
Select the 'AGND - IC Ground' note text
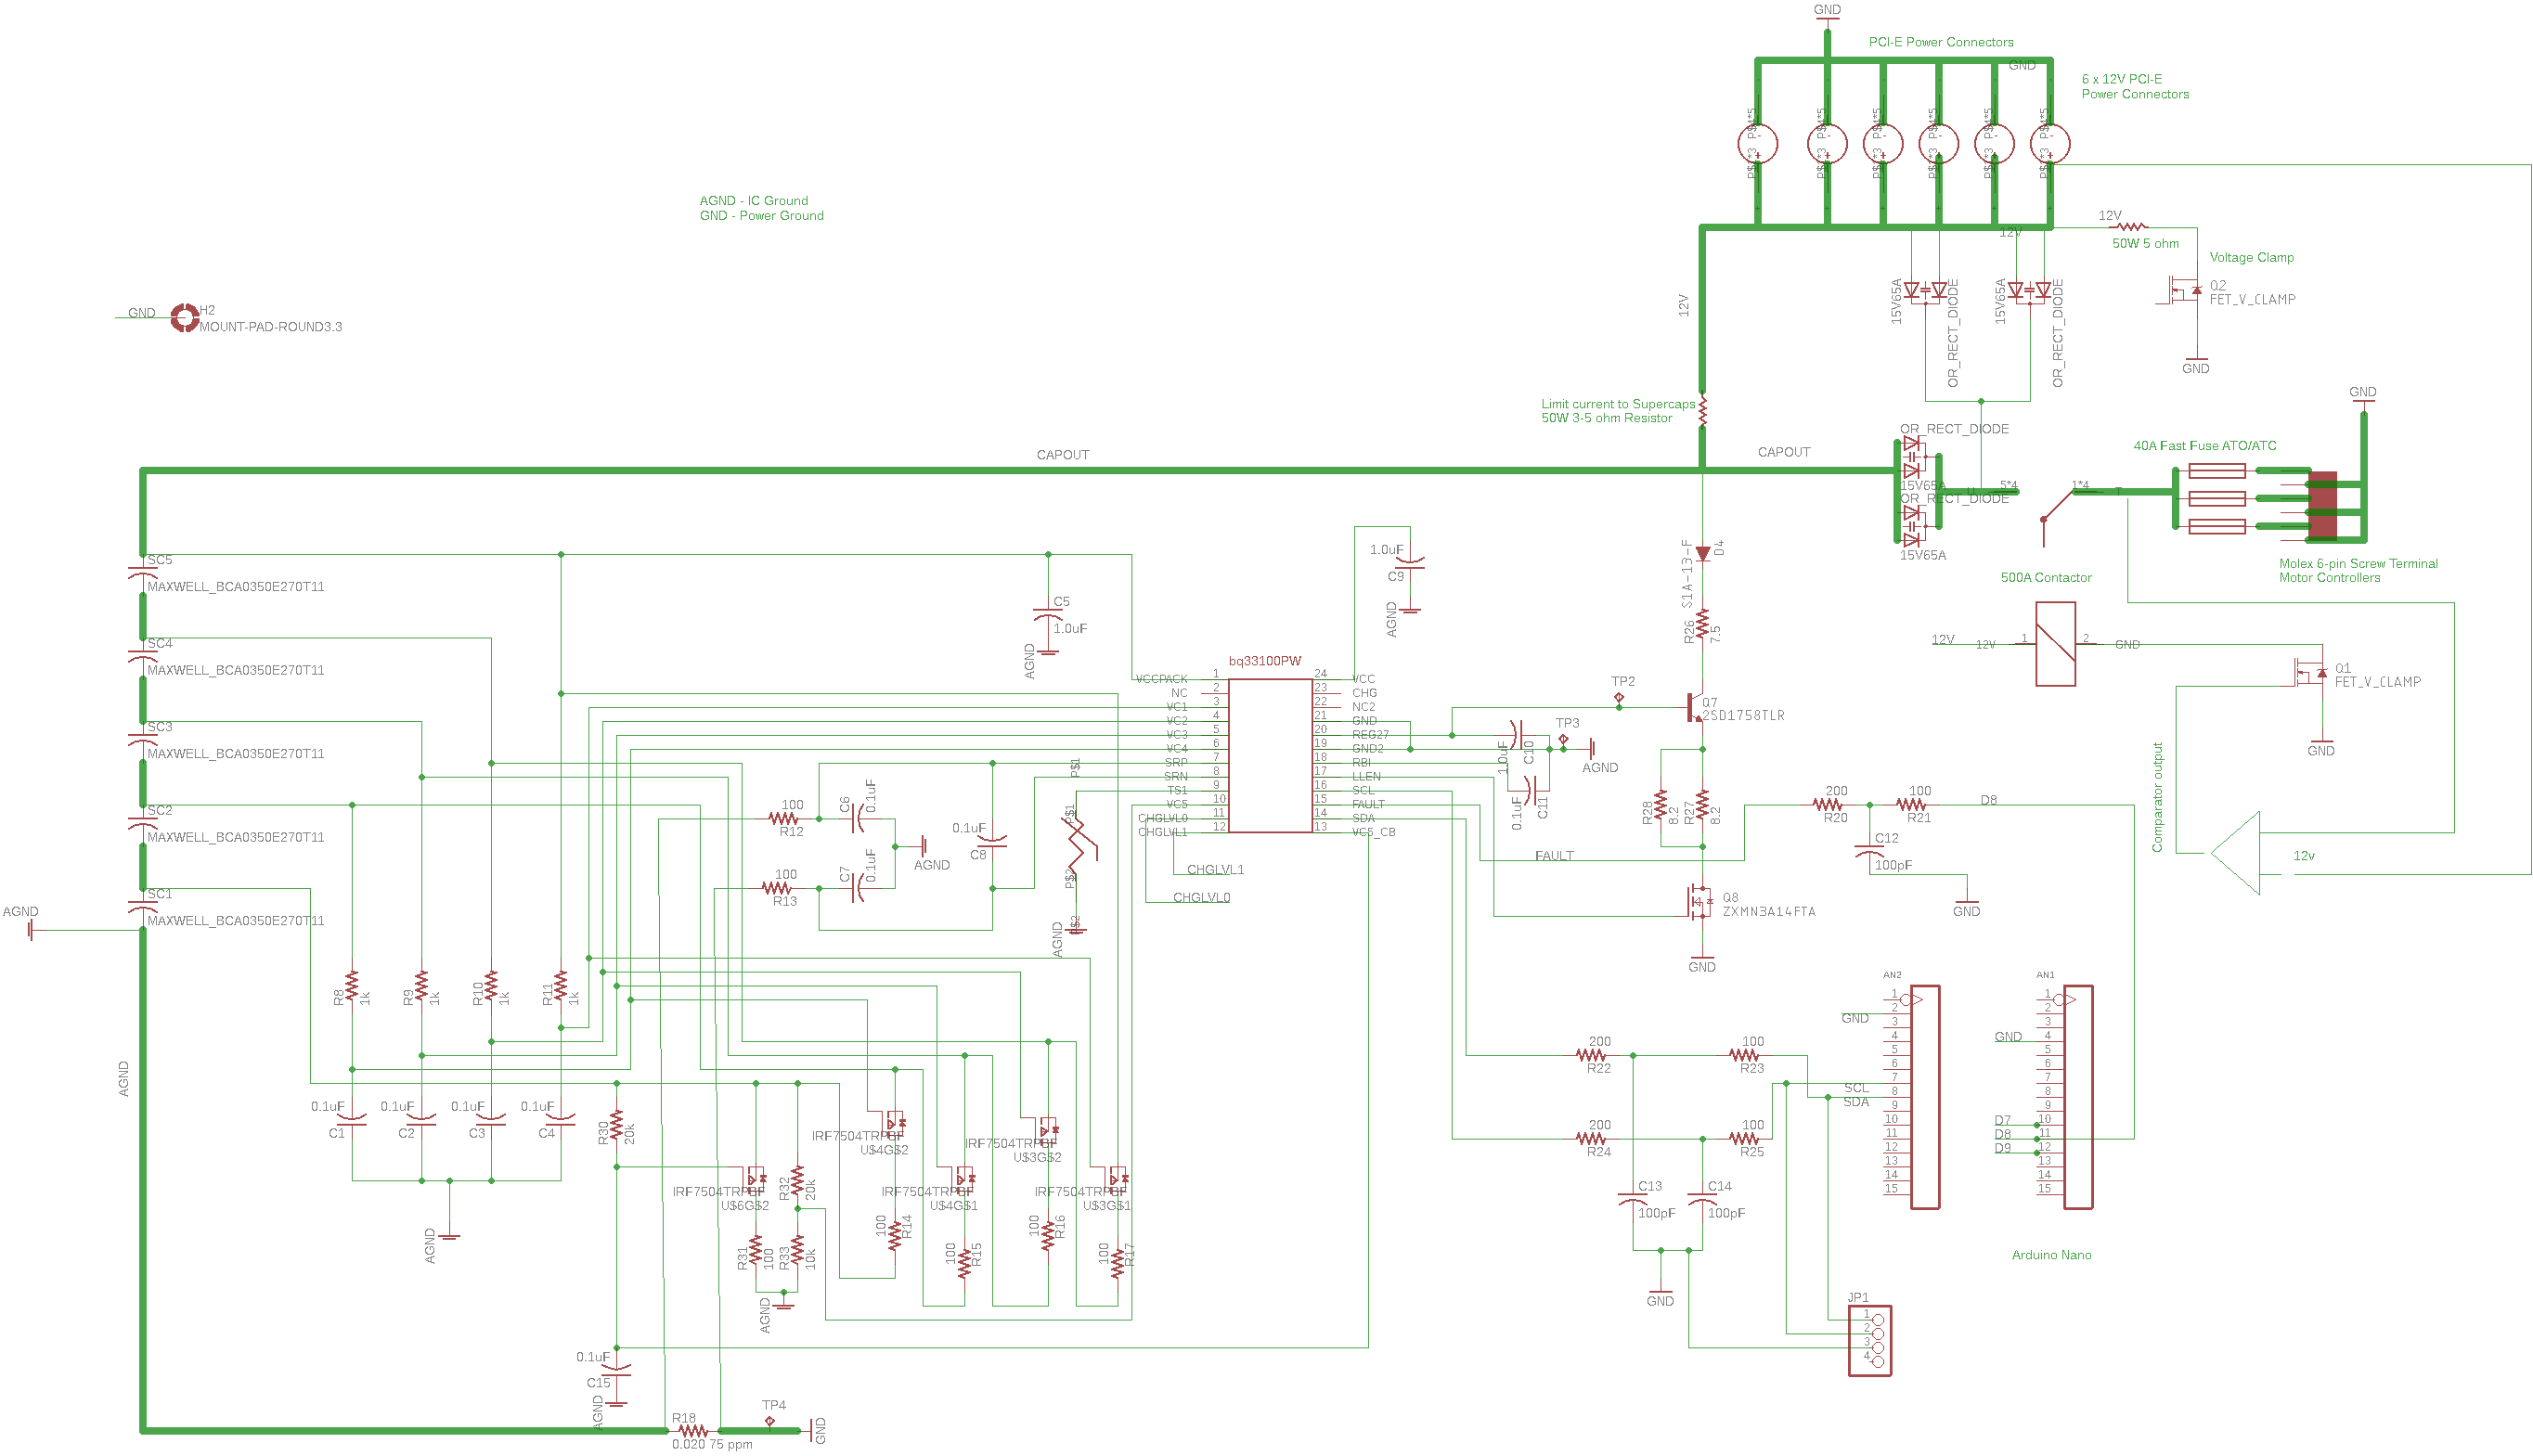pos(753,201)
